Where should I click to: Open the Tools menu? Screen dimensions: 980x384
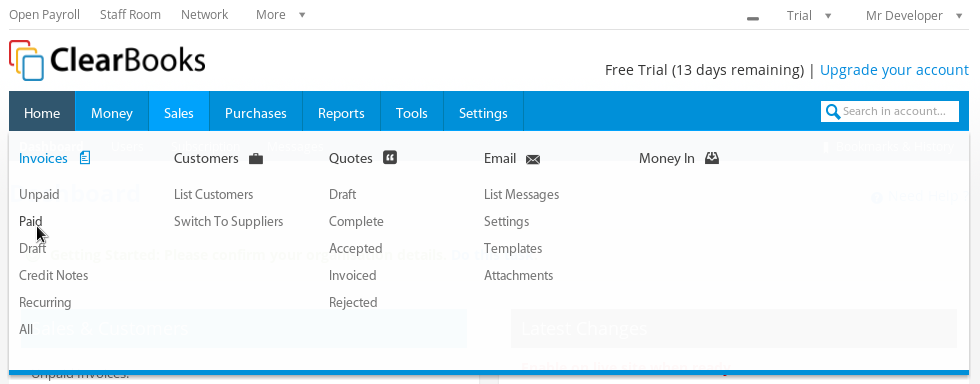tap(412, 113)
